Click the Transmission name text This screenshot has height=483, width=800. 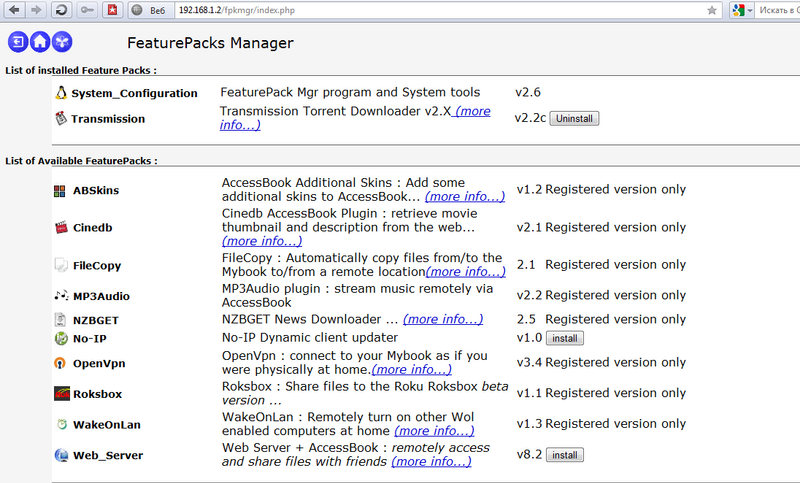point(108,119)
